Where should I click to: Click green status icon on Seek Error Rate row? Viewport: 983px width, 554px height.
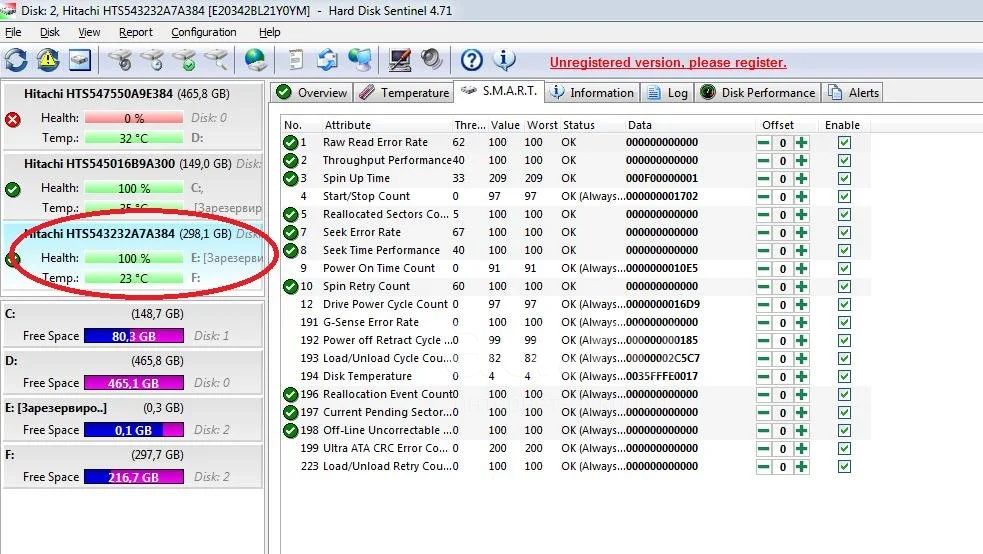(x=290, y=233)
